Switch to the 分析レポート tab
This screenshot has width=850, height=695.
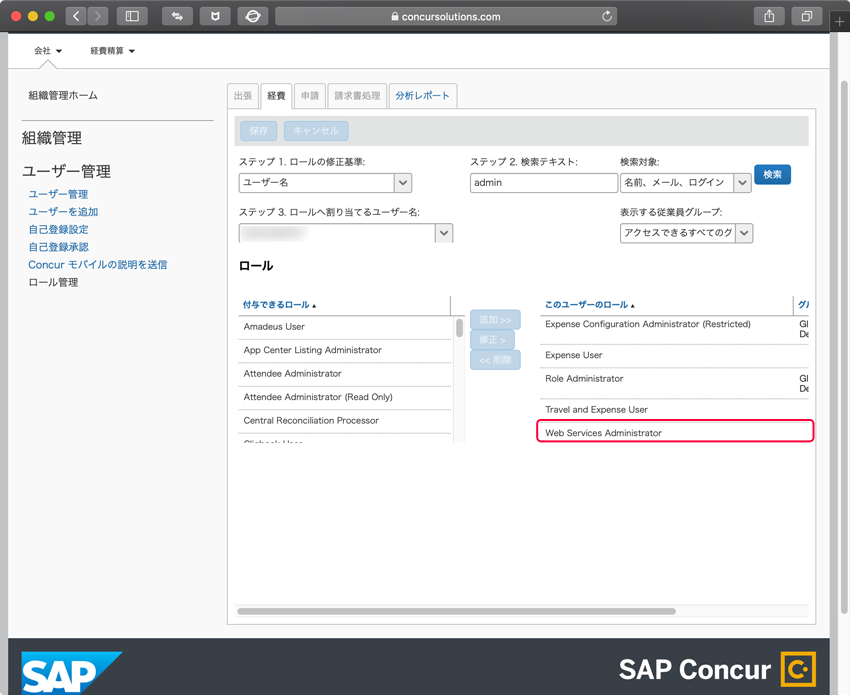pos(423,96)
